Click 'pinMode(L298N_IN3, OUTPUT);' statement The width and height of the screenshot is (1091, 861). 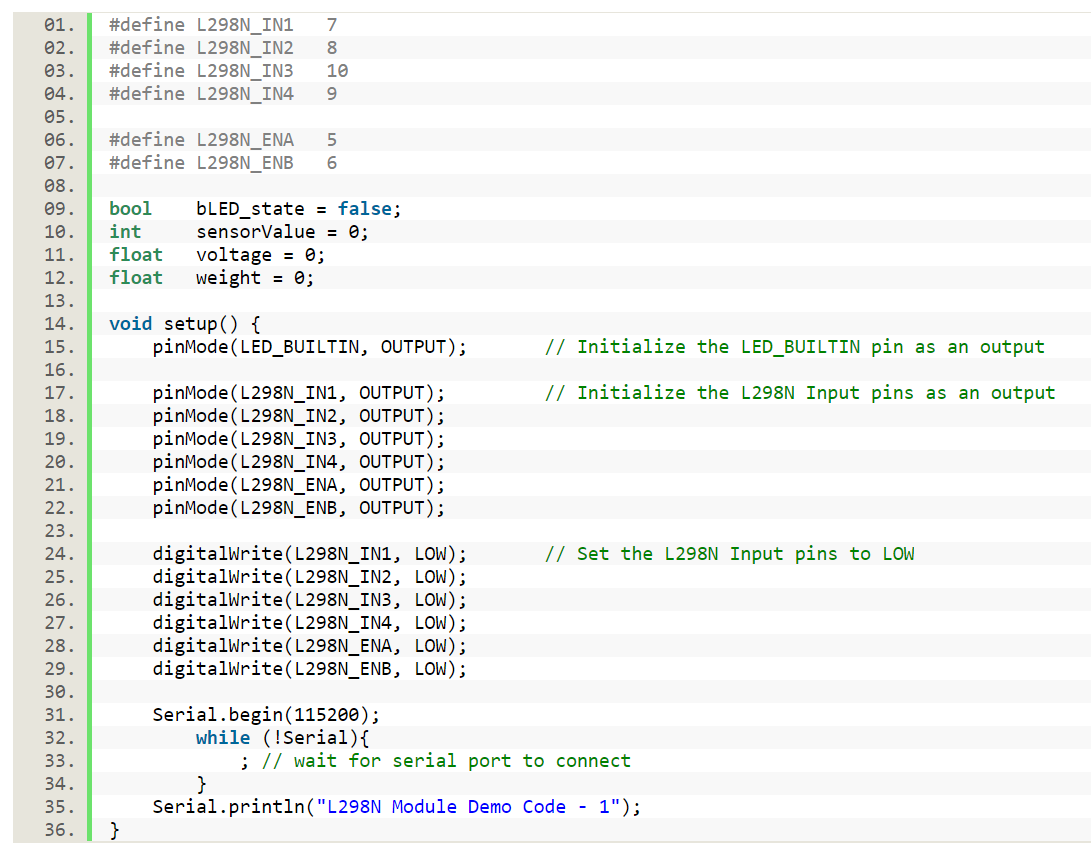298,439
